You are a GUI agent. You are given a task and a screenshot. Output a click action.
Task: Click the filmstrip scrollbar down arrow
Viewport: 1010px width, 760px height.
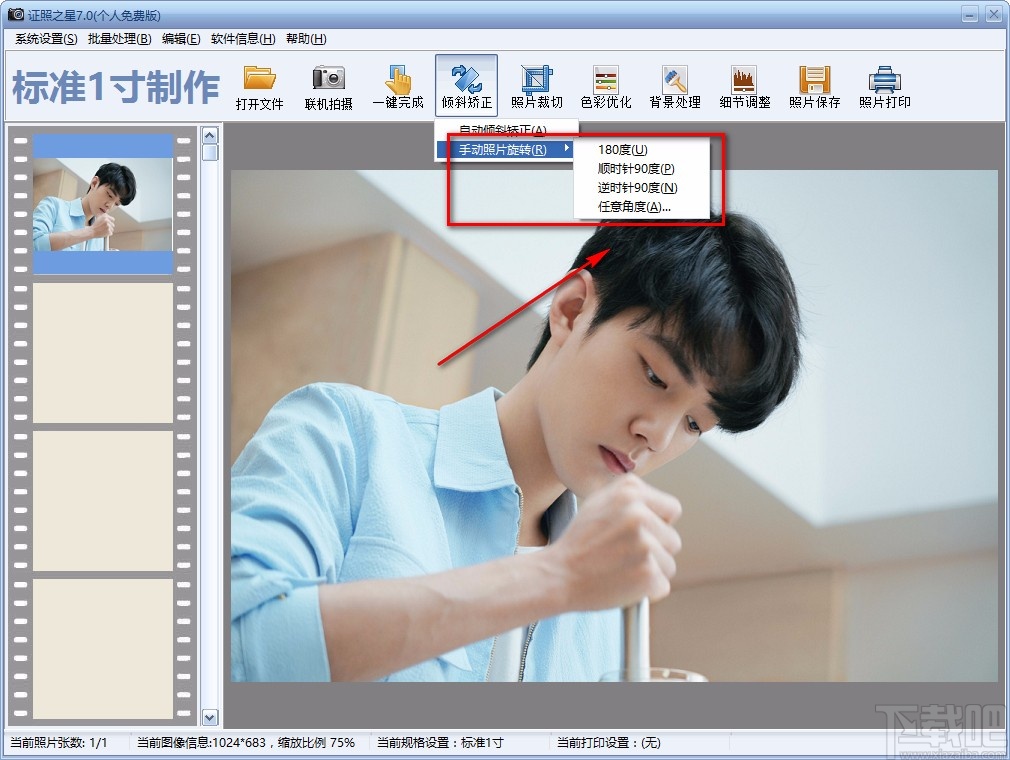[x=210, y=717]
